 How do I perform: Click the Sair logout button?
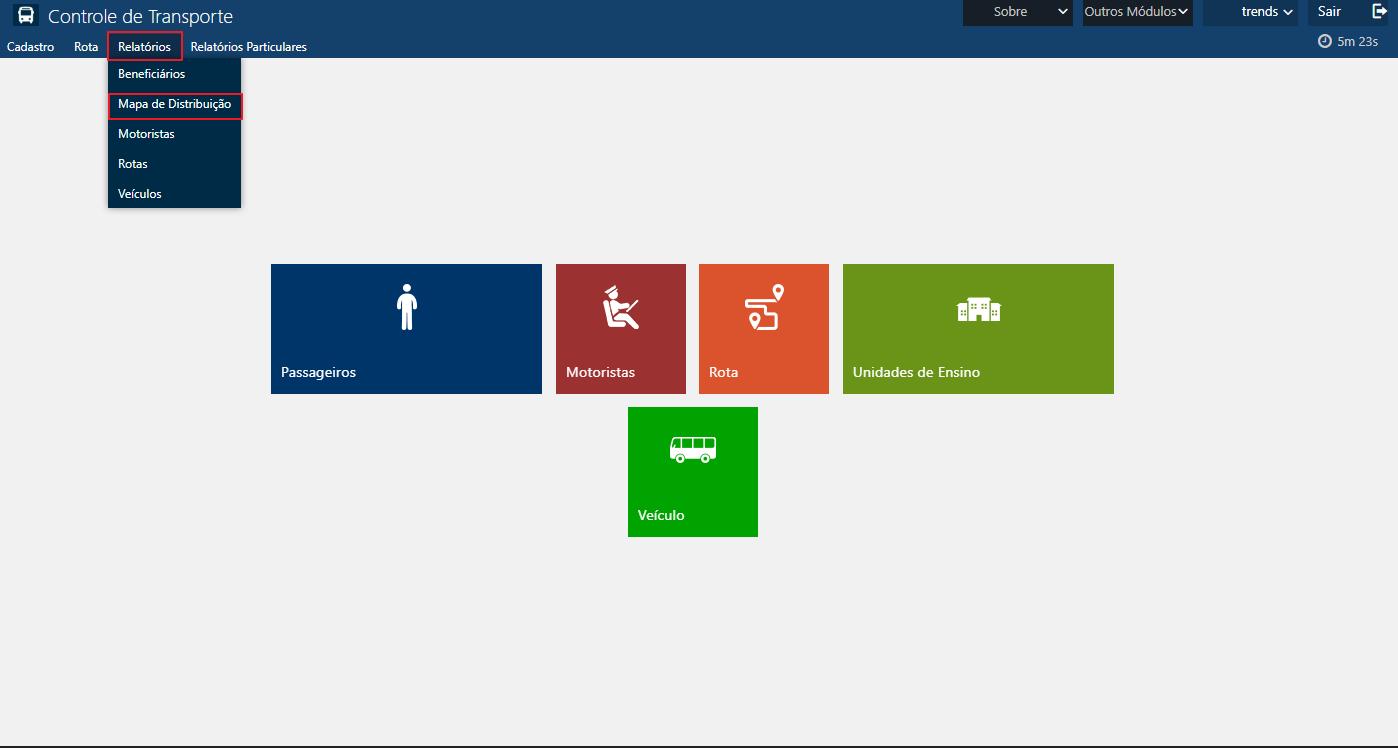[1329, 12]
